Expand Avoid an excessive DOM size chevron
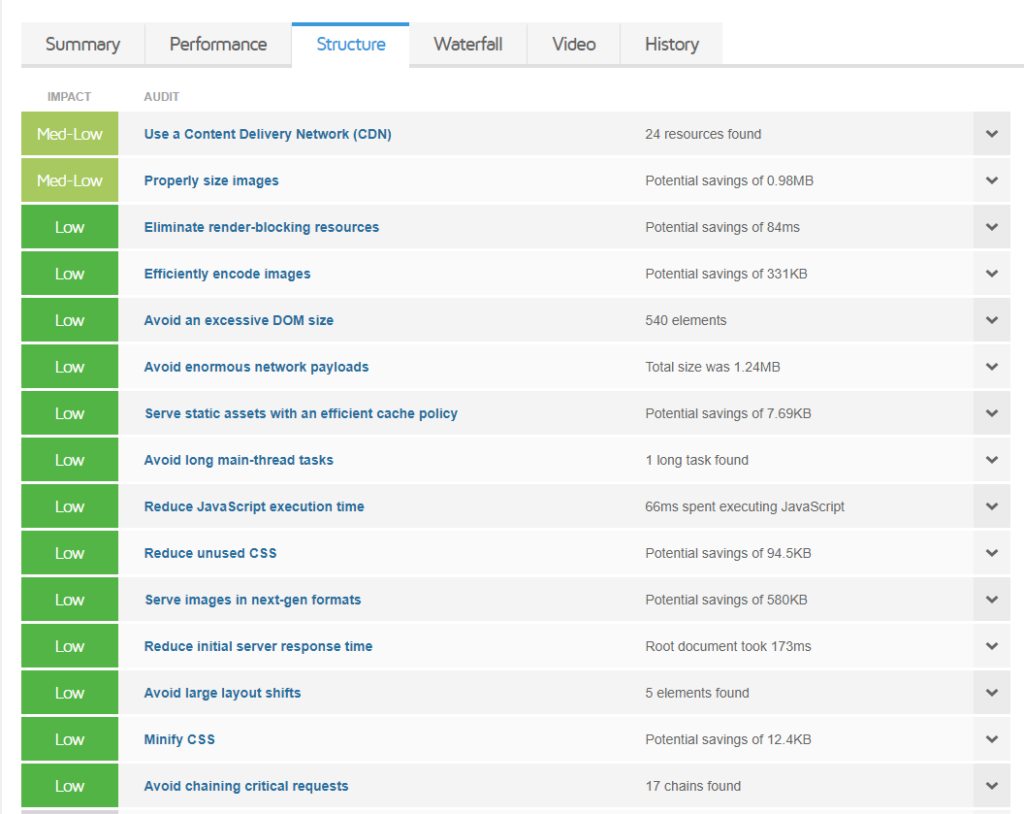This screenshot has width=1024, height=814. 991,320
